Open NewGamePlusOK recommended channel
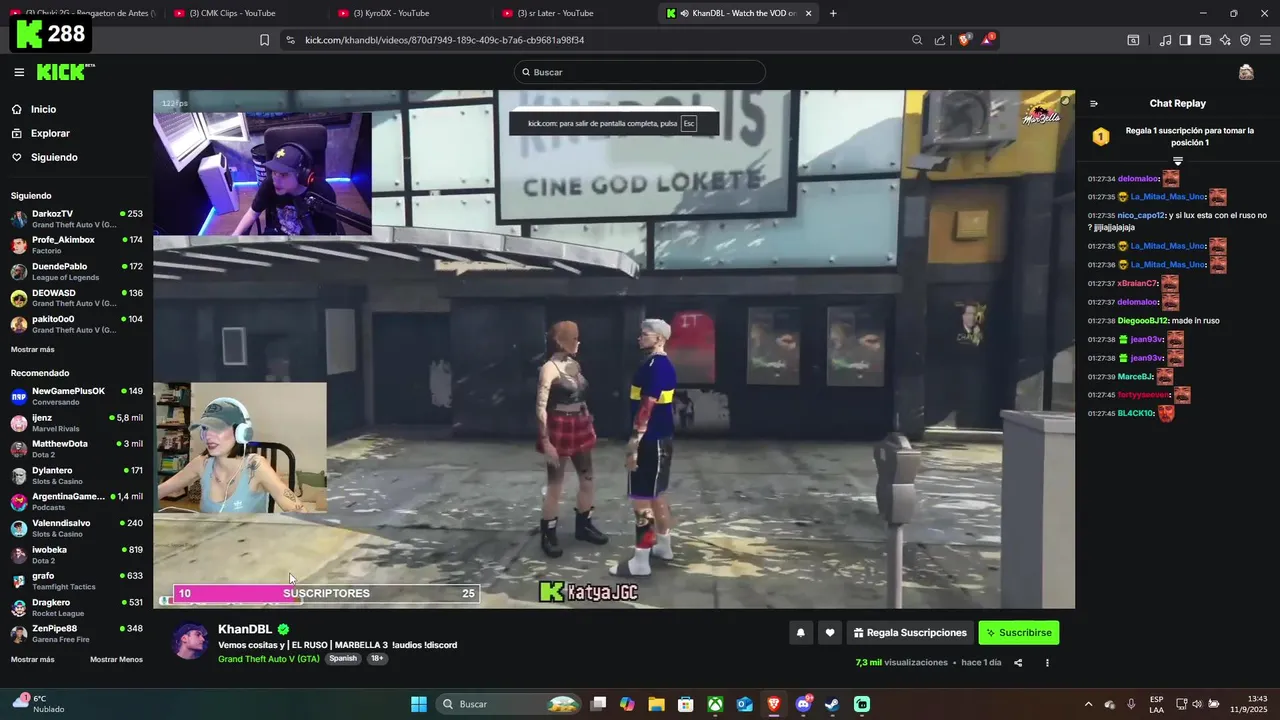Screen dimensions: 1280x720 pos(76,396)
